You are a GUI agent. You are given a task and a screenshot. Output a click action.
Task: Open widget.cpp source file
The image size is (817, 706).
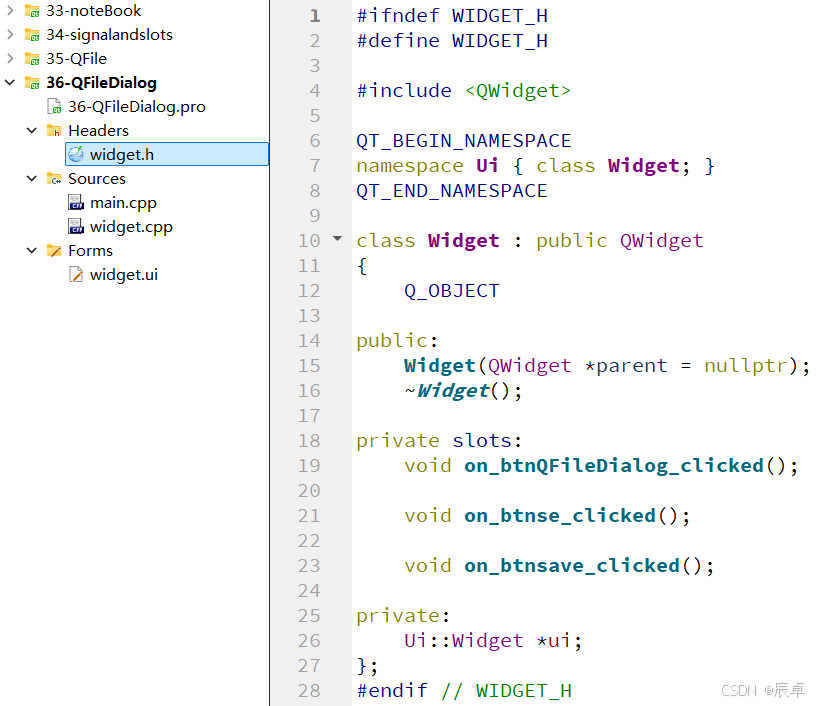tap(131, 226)
